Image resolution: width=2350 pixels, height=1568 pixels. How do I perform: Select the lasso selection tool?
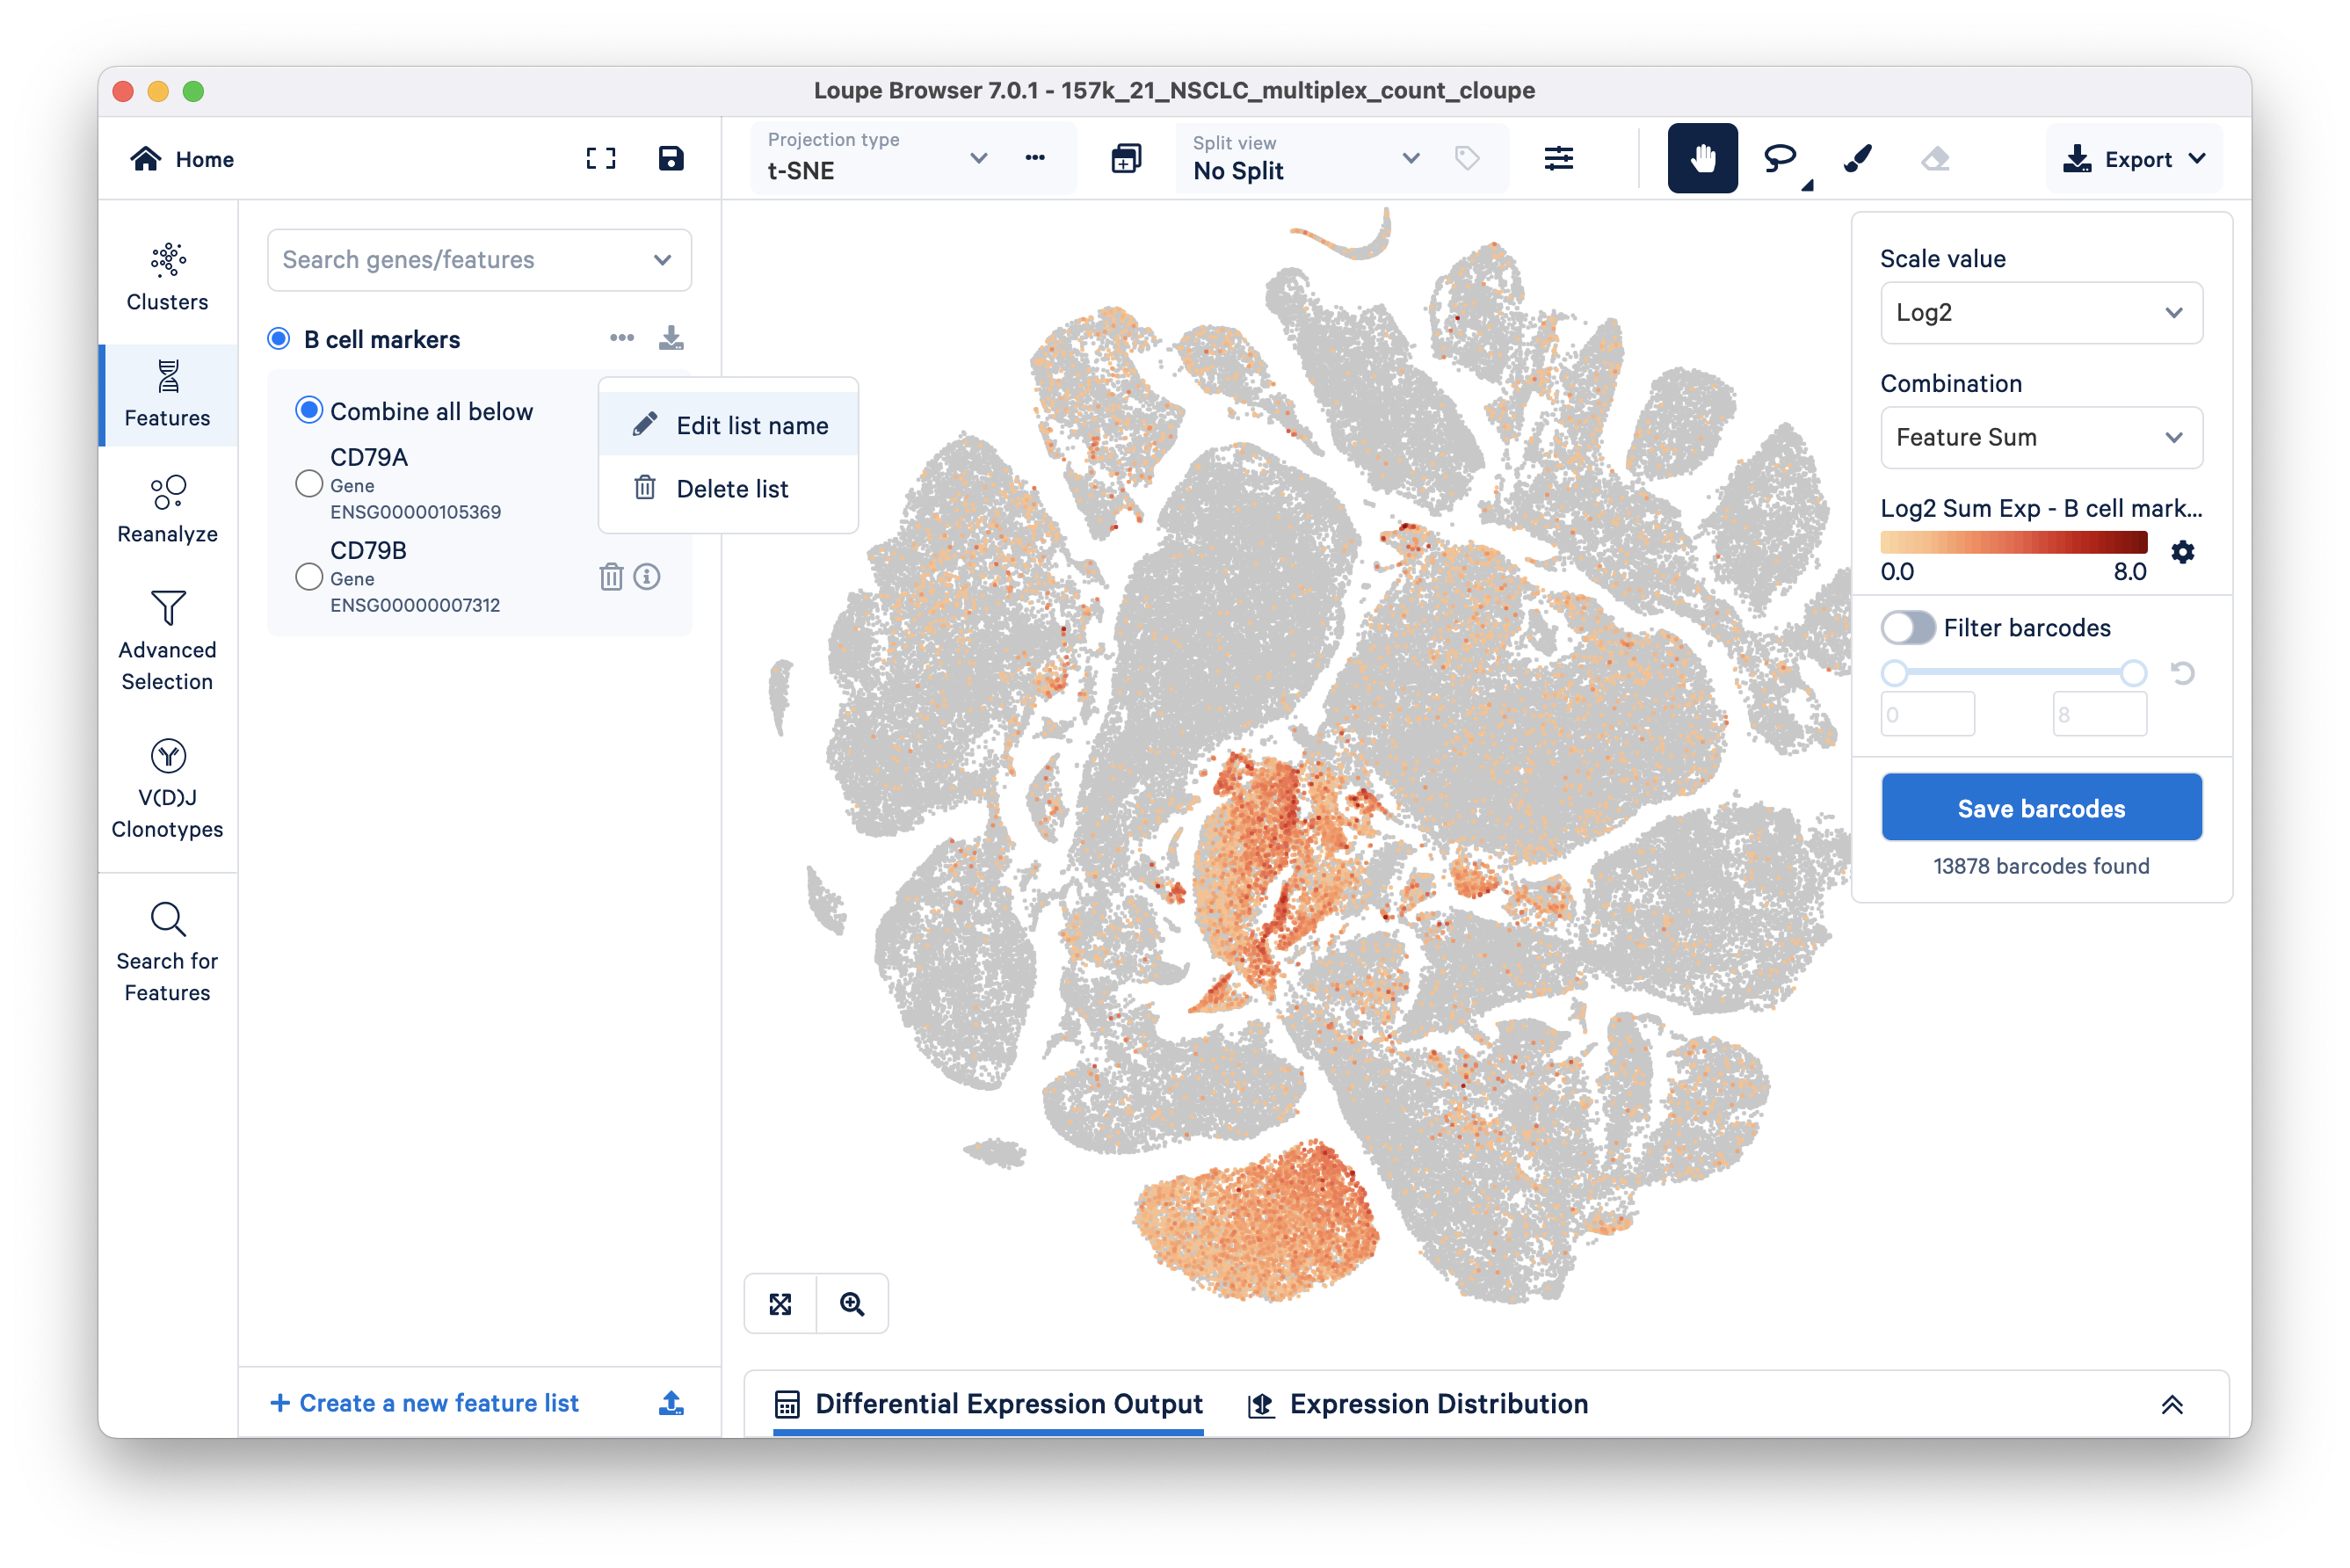pyautogui.click(x=1781, y=158)
